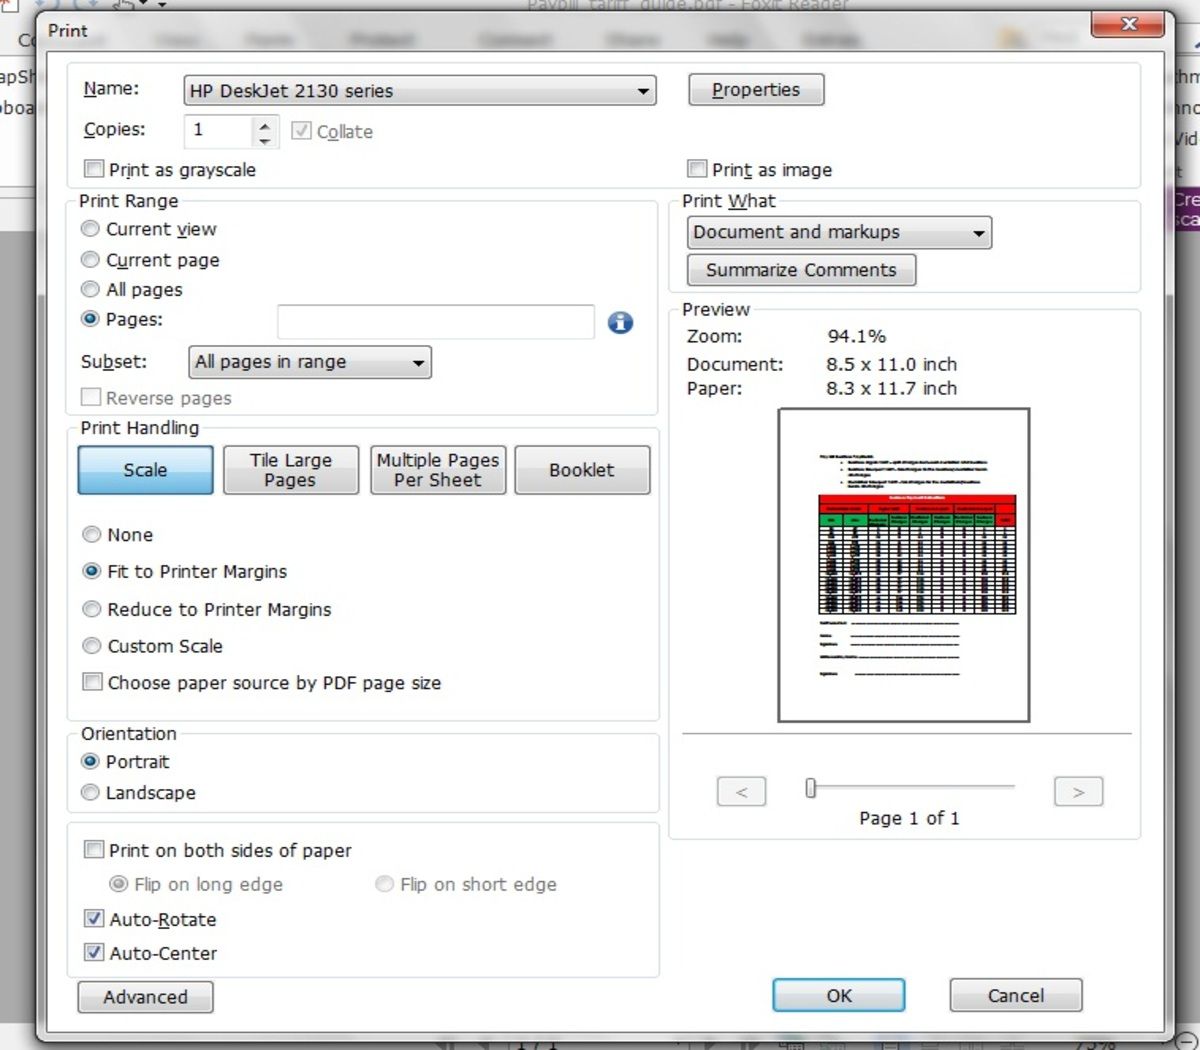The image size is (1200, 1050).
Task: Click the Paper size '8.3 x 11.7 inch'
Action: click(x=892, y=389)
